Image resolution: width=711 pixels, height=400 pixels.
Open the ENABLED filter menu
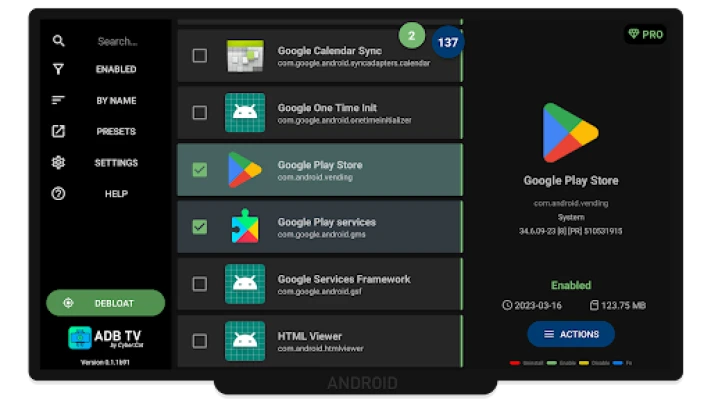coord(116,70)
